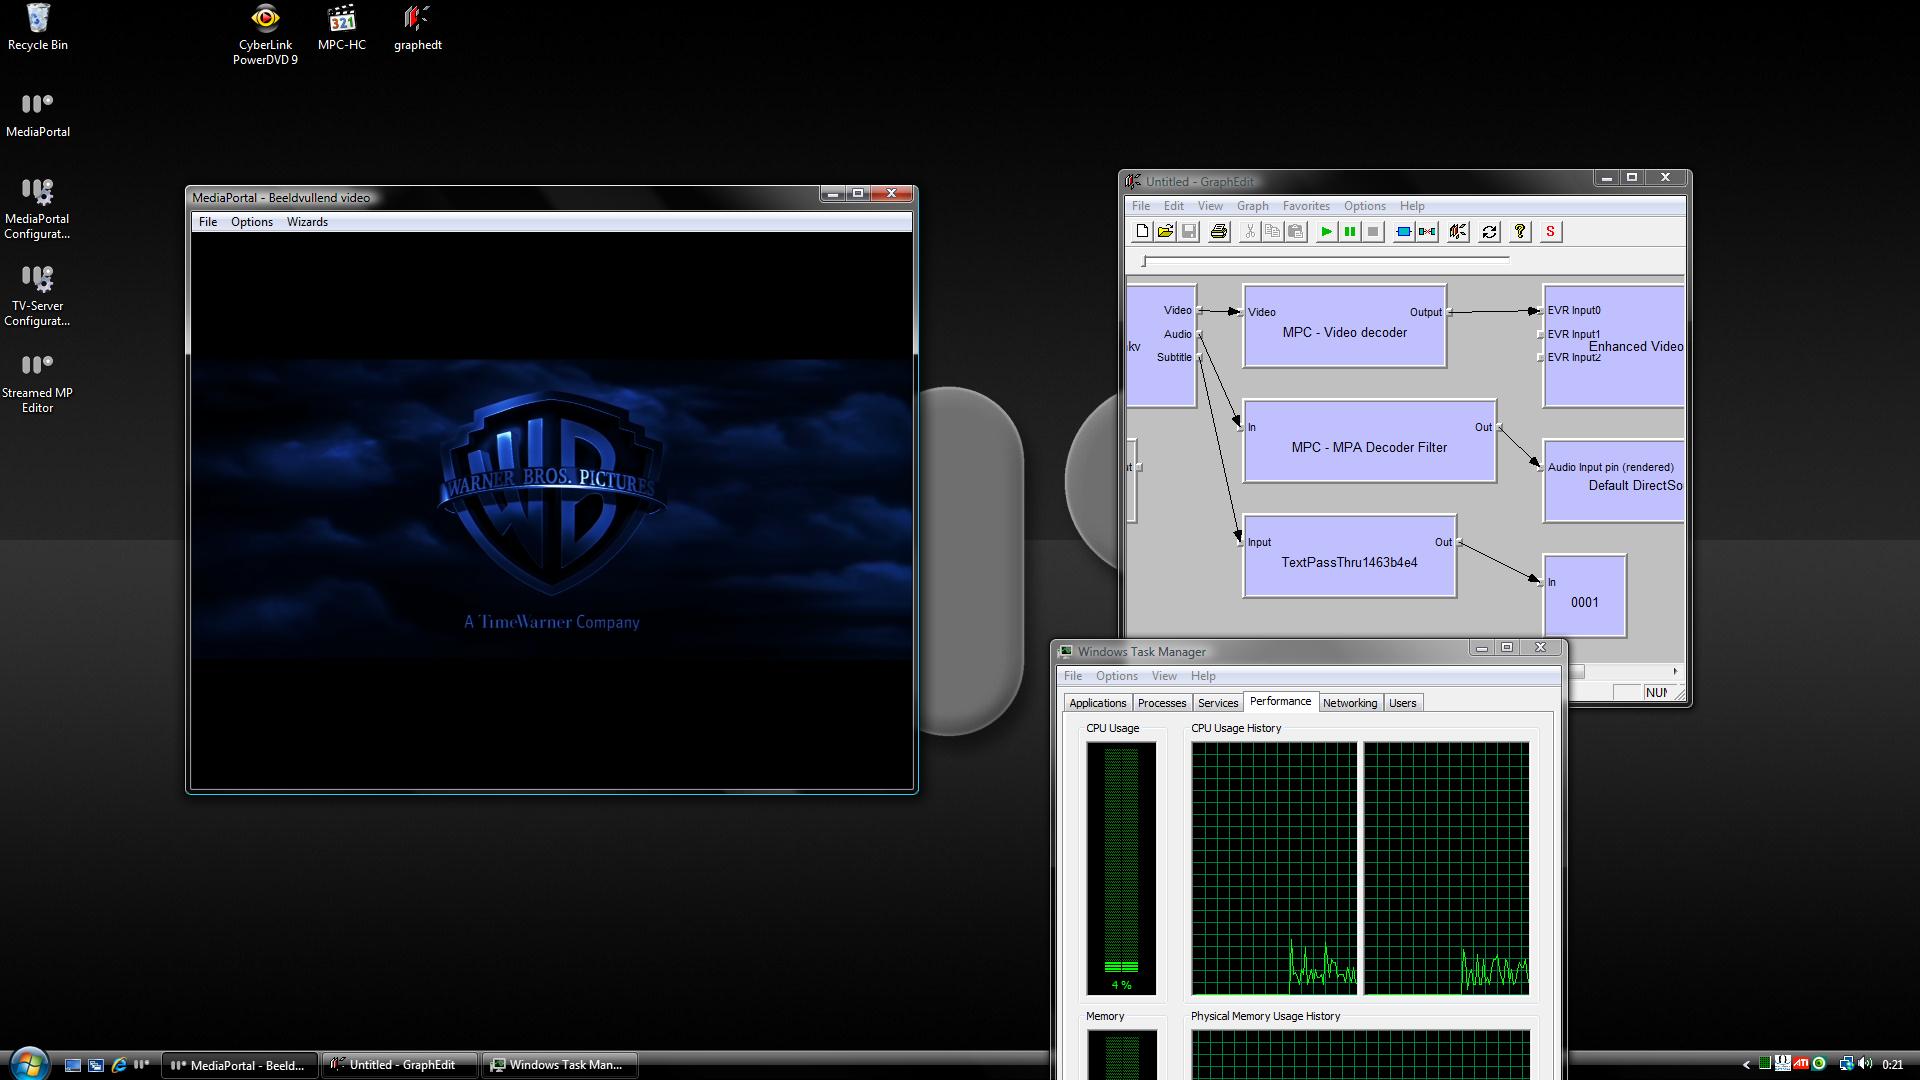Image resolution: width=1920 pixels, height=1080 pixels.
Task: Switch to the Networking tab
Action: pyautogui.click(x=1349, y=703)
